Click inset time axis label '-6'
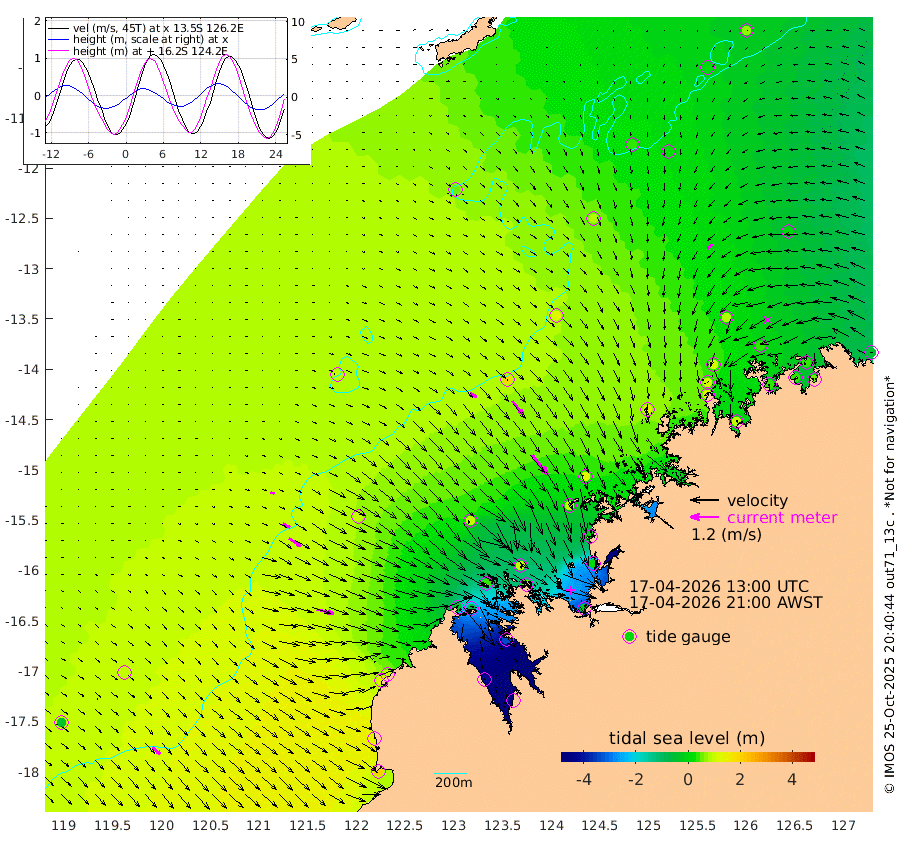 [87, 154]
